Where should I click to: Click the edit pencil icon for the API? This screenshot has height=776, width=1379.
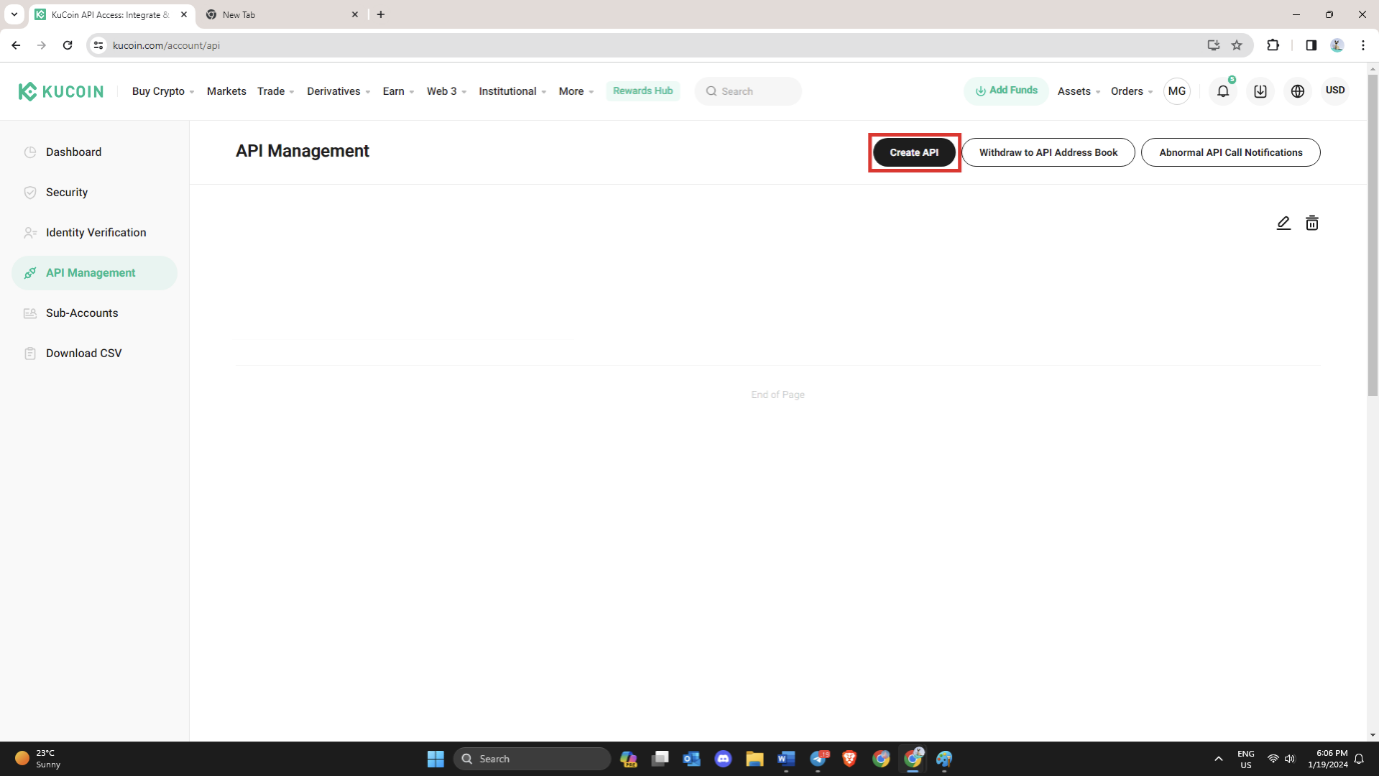tap(1283, 223)
